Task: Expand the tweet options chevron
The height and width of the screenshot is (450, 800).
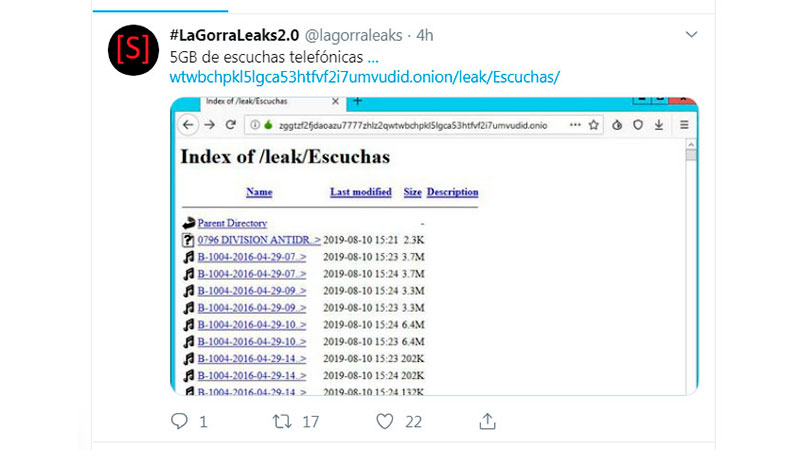Action: click(x=691, y=35)
